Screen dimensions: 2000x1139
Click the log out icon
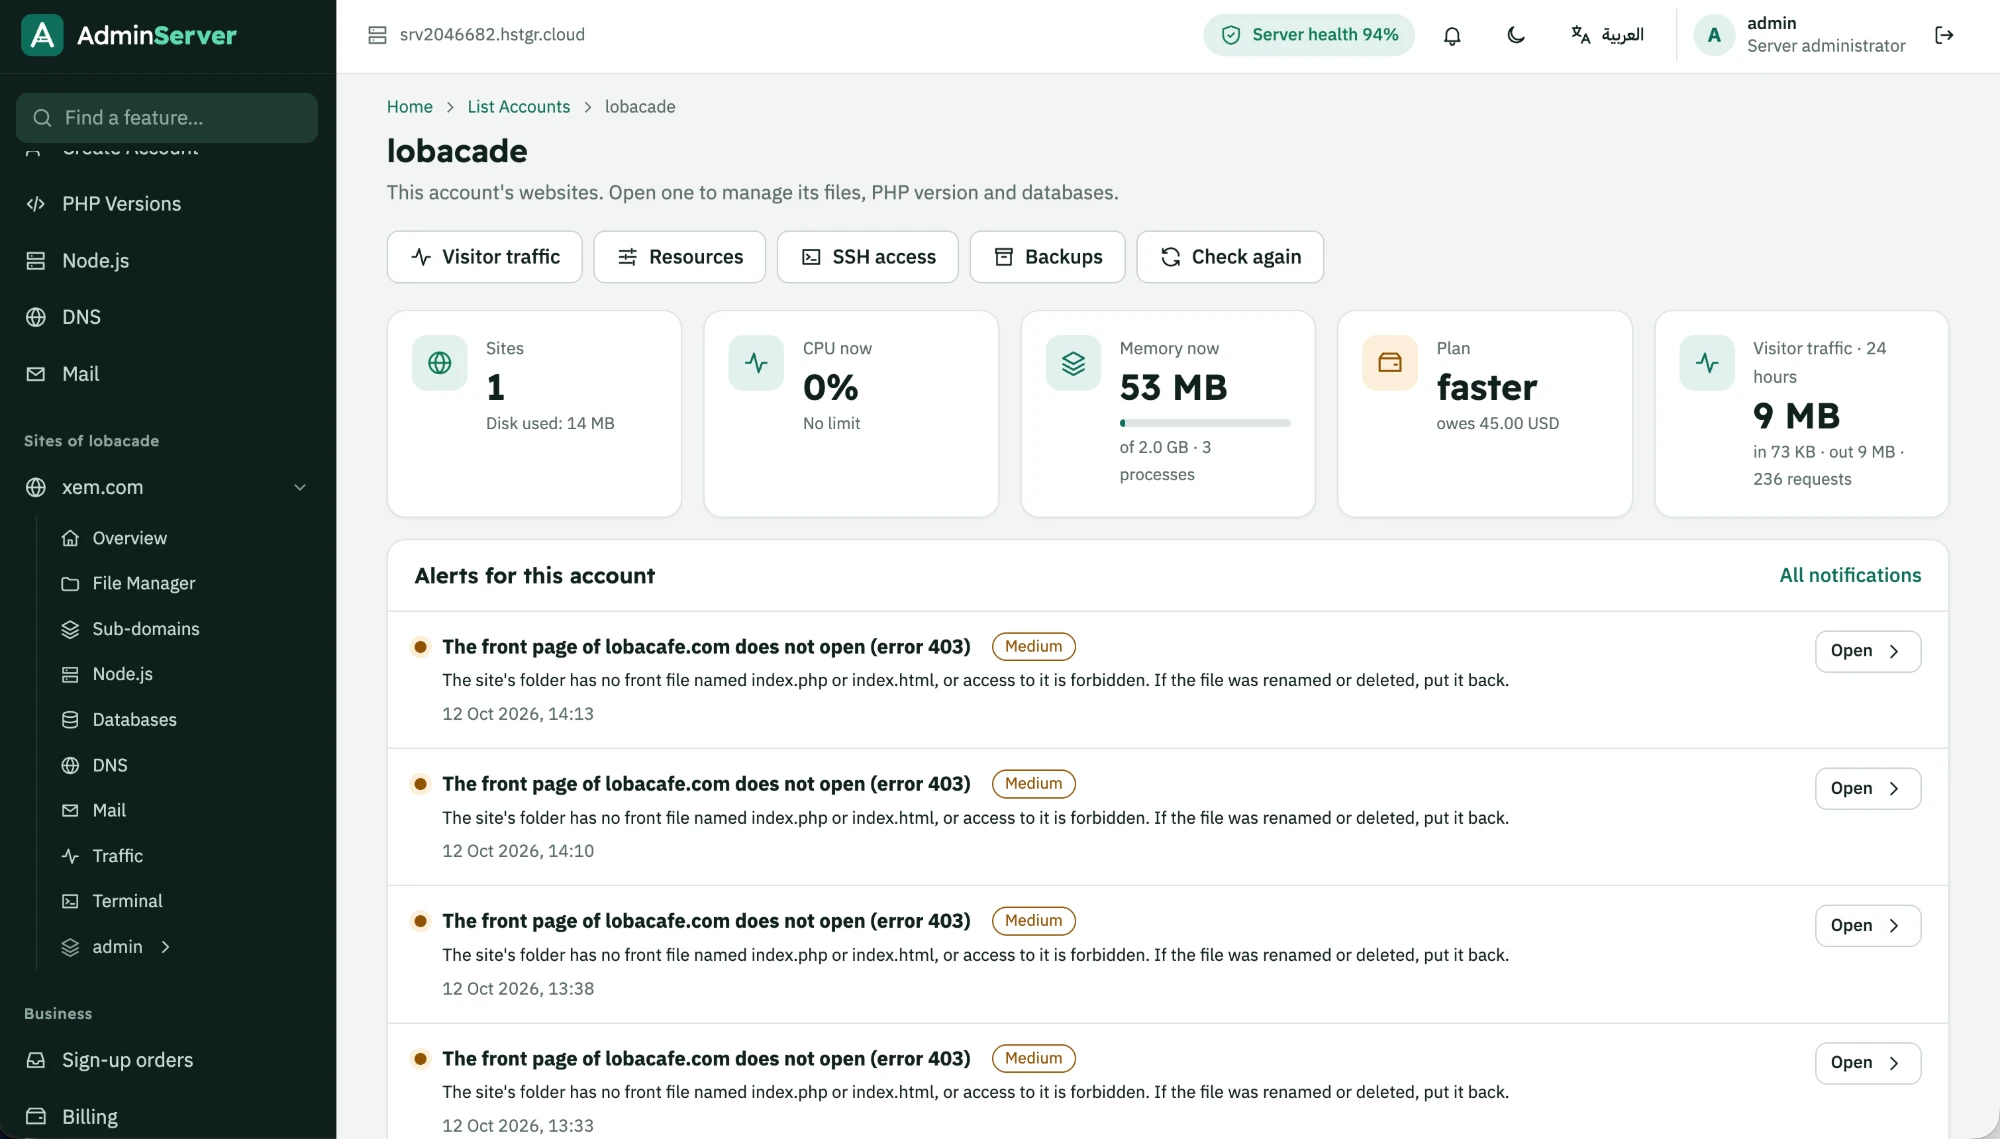(x=1944, y=36)
